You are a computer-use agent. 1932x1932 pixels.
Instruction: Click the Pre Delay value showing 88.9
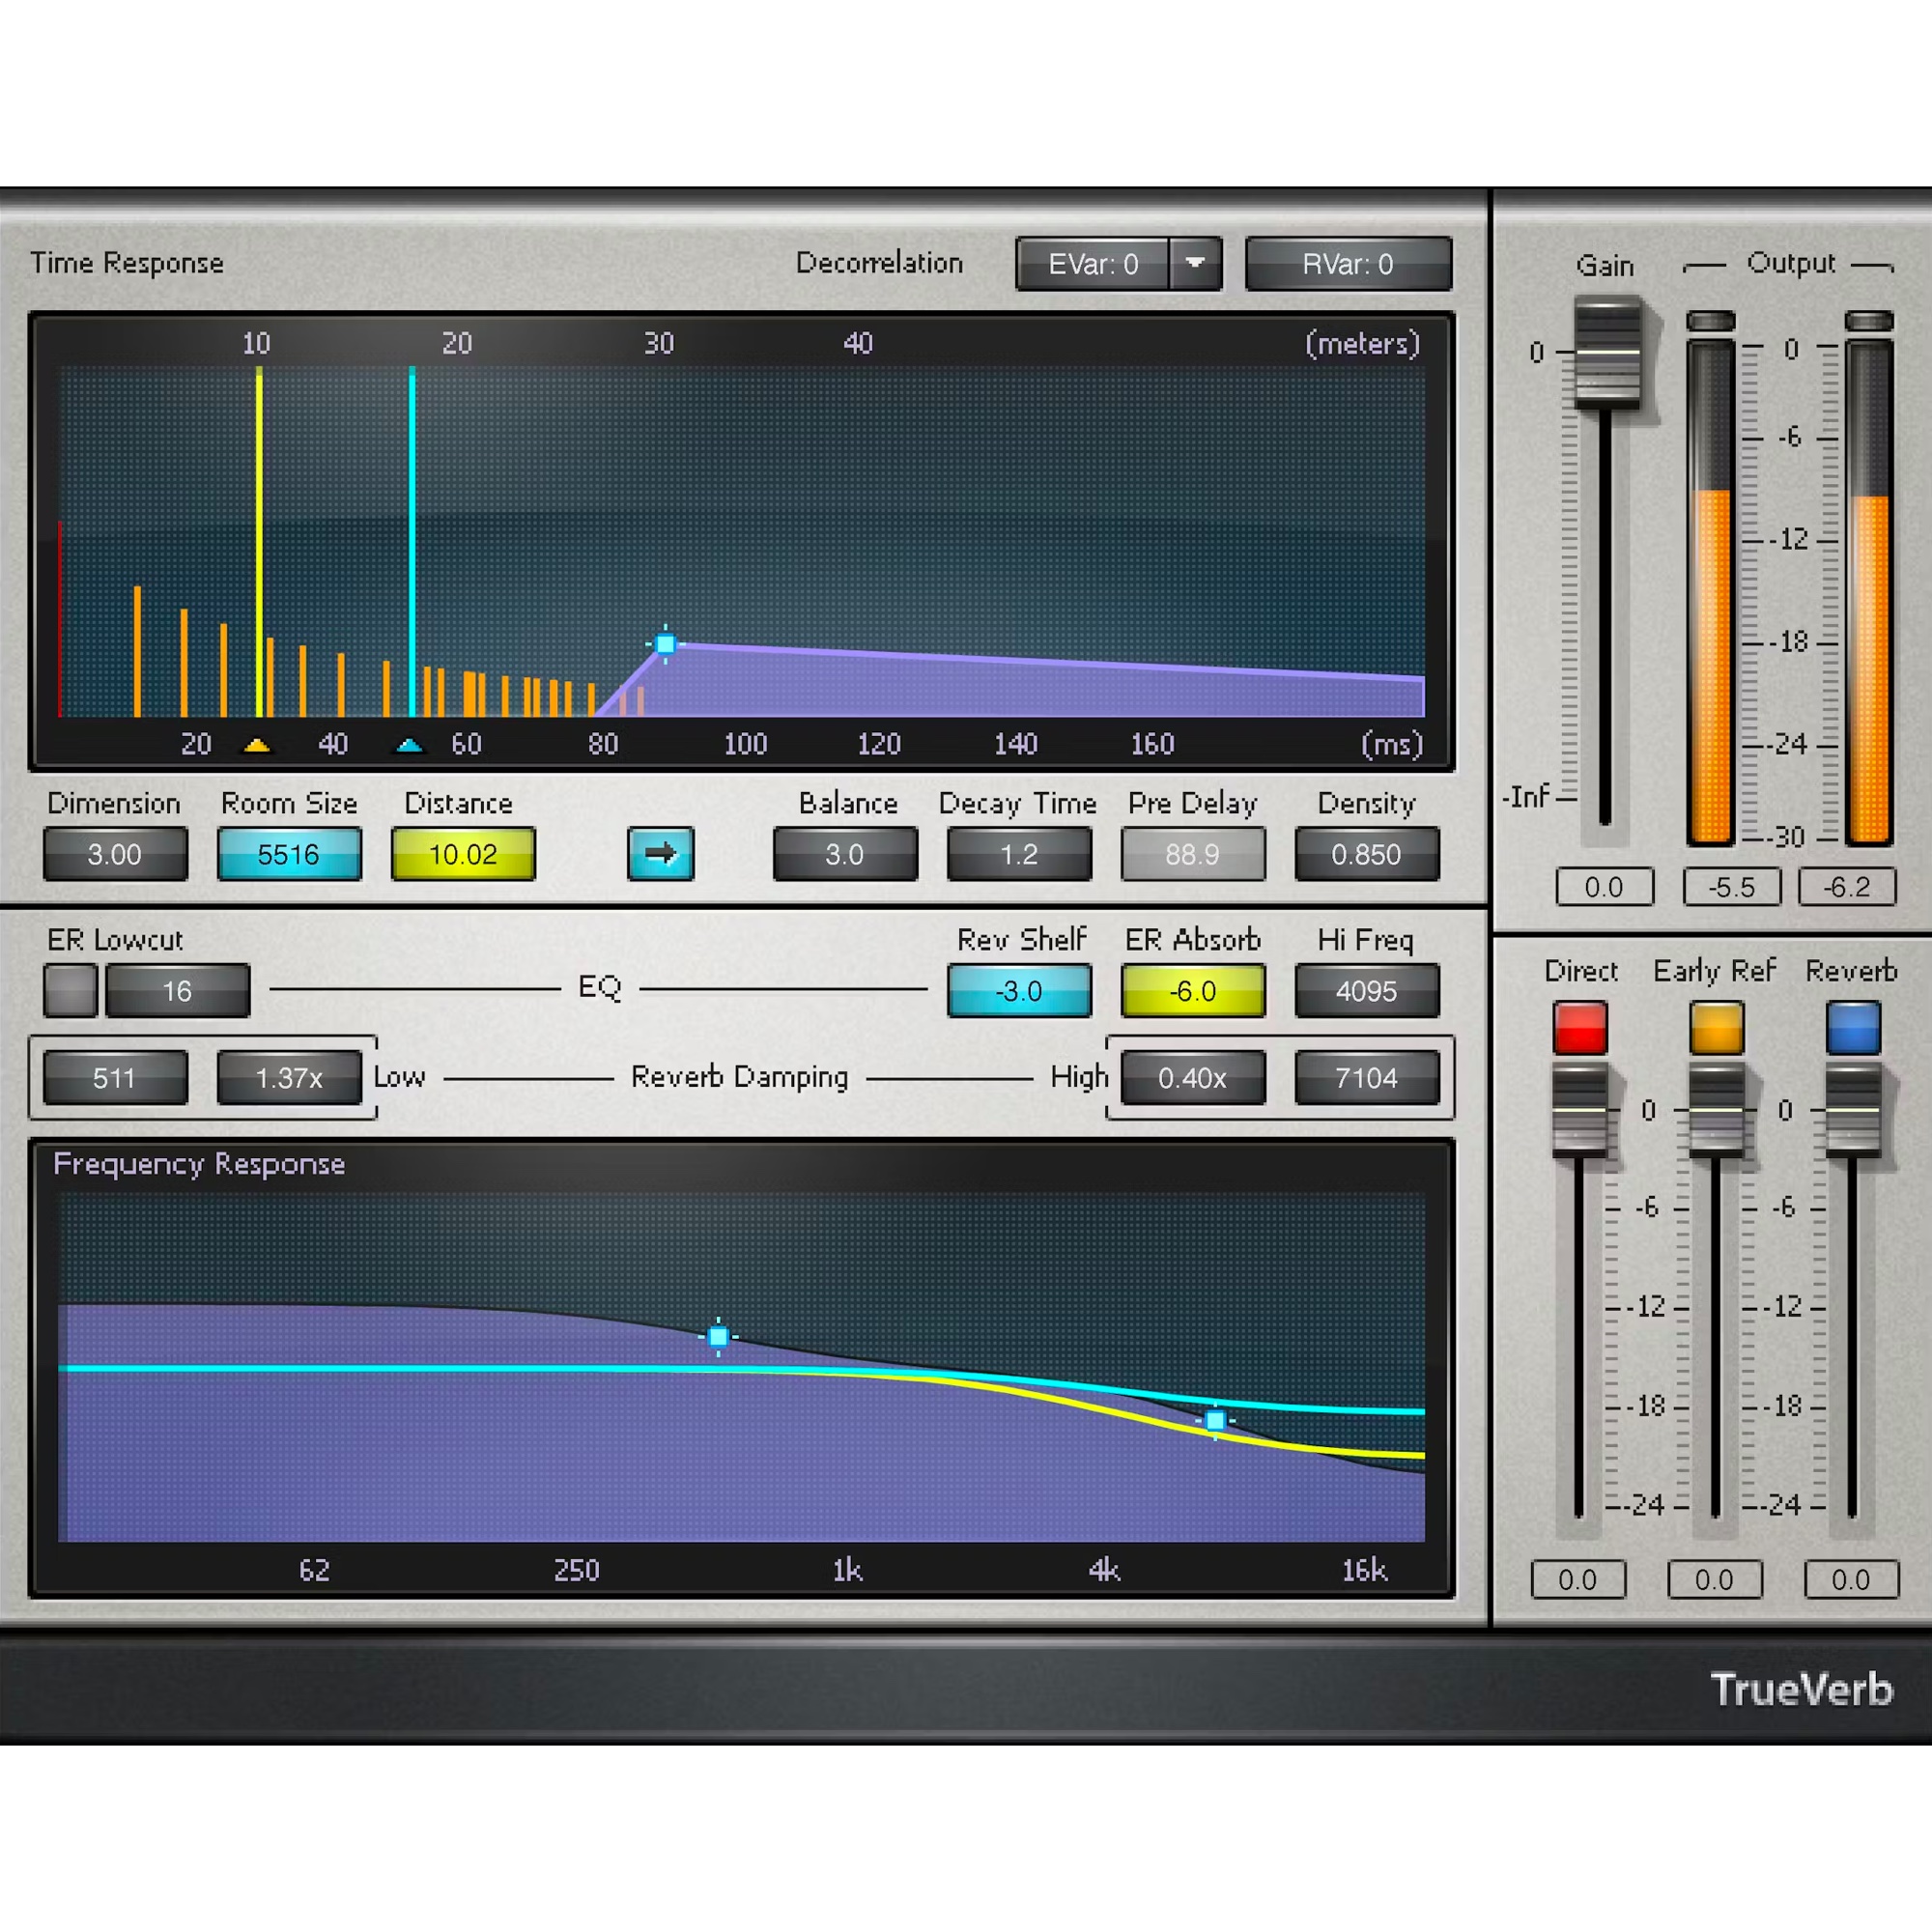point(1193,854)
